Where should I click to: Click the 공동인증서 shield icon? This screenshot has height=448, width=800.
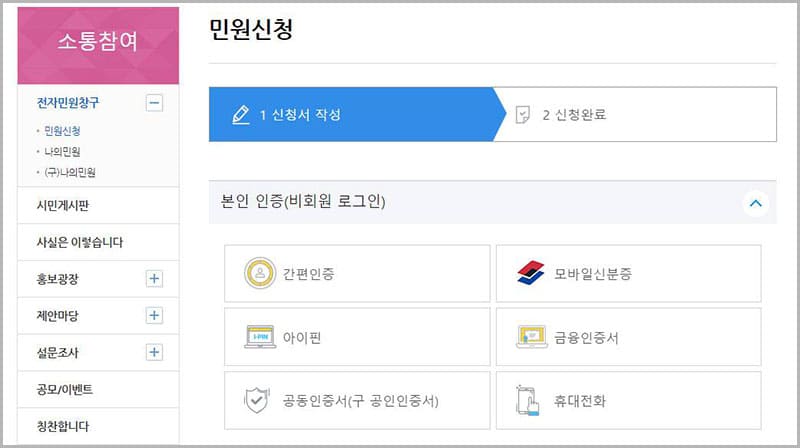258,401
